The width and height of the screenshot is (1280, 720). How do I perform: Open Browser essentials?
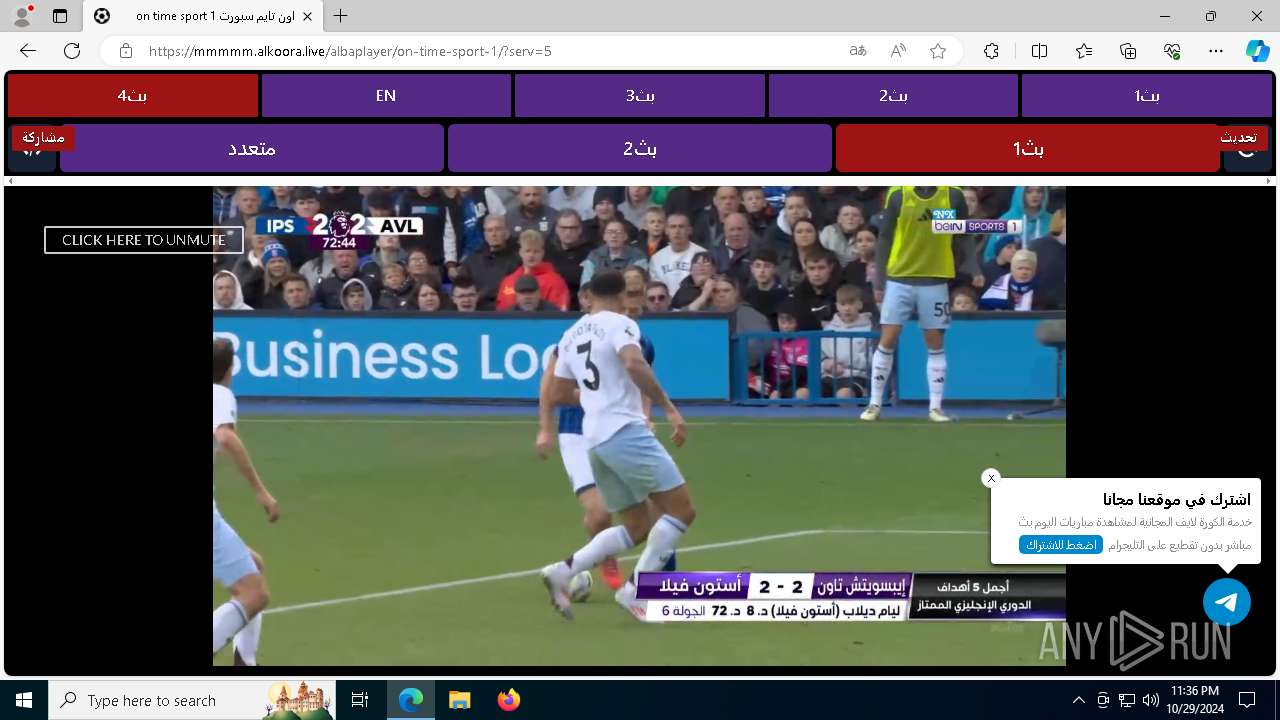[1172, 51]
